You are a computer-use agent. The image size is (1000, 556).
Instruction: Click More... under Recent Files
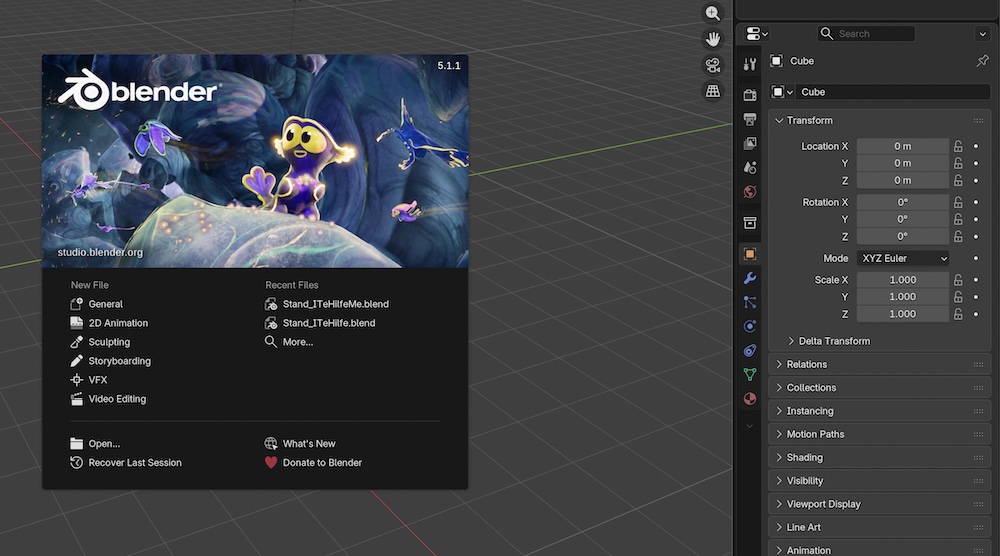click(x=289, y=342)
